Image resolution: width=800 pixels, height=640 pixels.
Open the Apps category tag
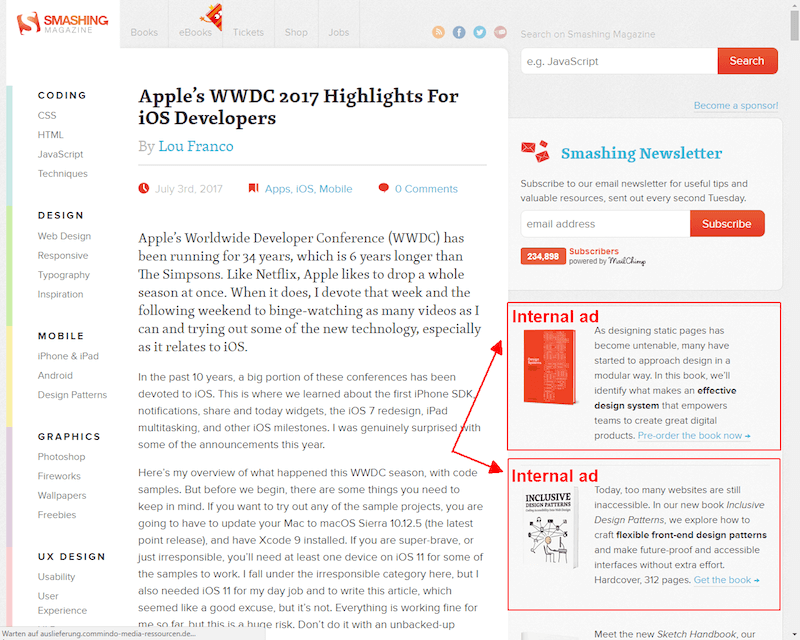click(x=278, y=189)
